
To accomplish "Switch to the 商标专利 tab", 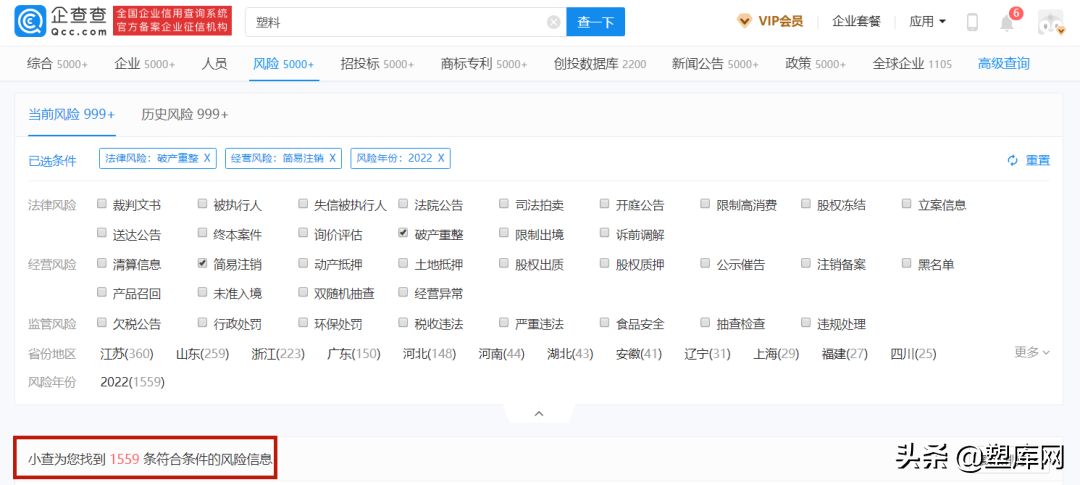I will coord(484,64).
